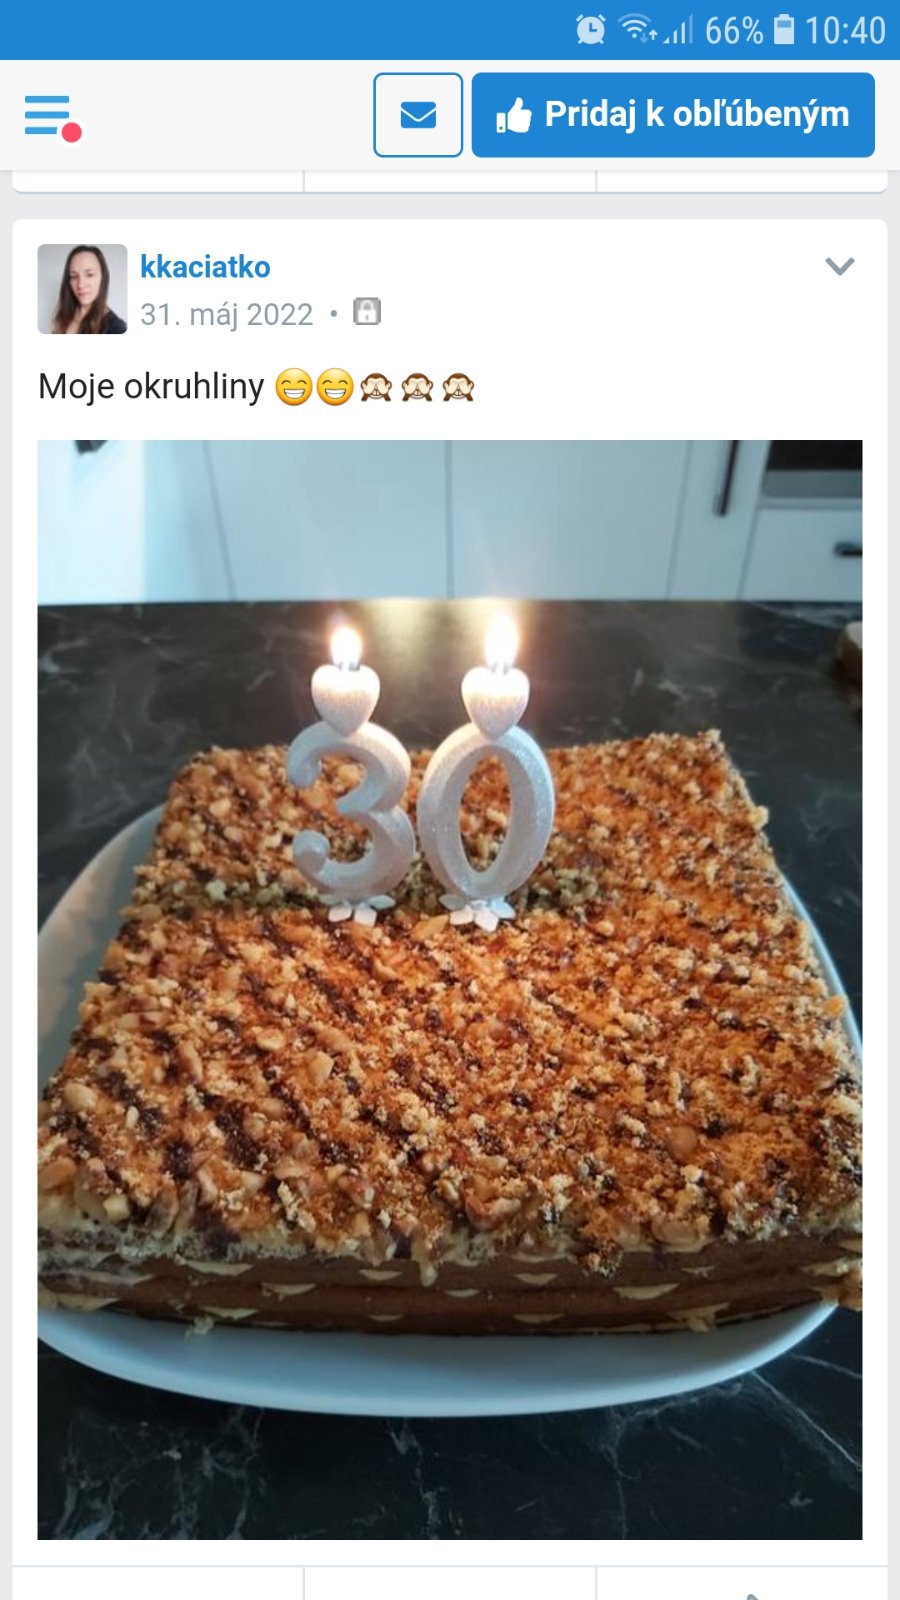Tap the envelope message button
The height and width of the screenshot is (1600, 900).
[x=418, y=115]
